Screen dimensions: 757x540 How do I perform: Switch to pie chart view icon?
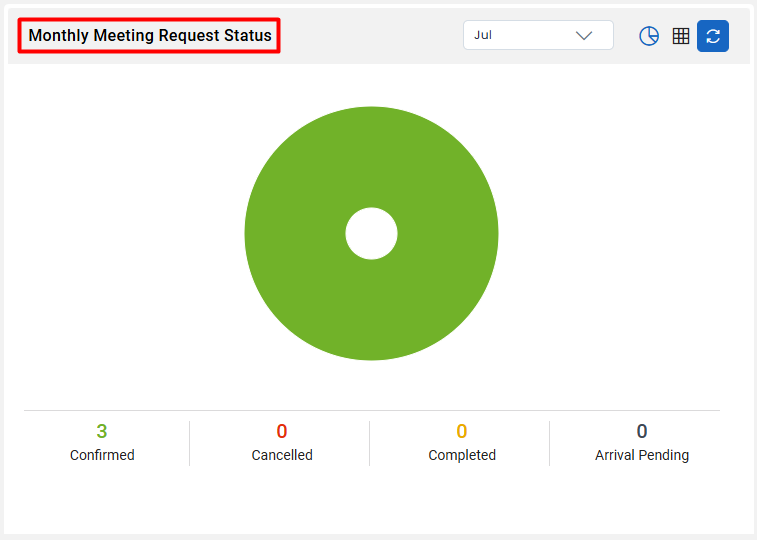point(649,36)
